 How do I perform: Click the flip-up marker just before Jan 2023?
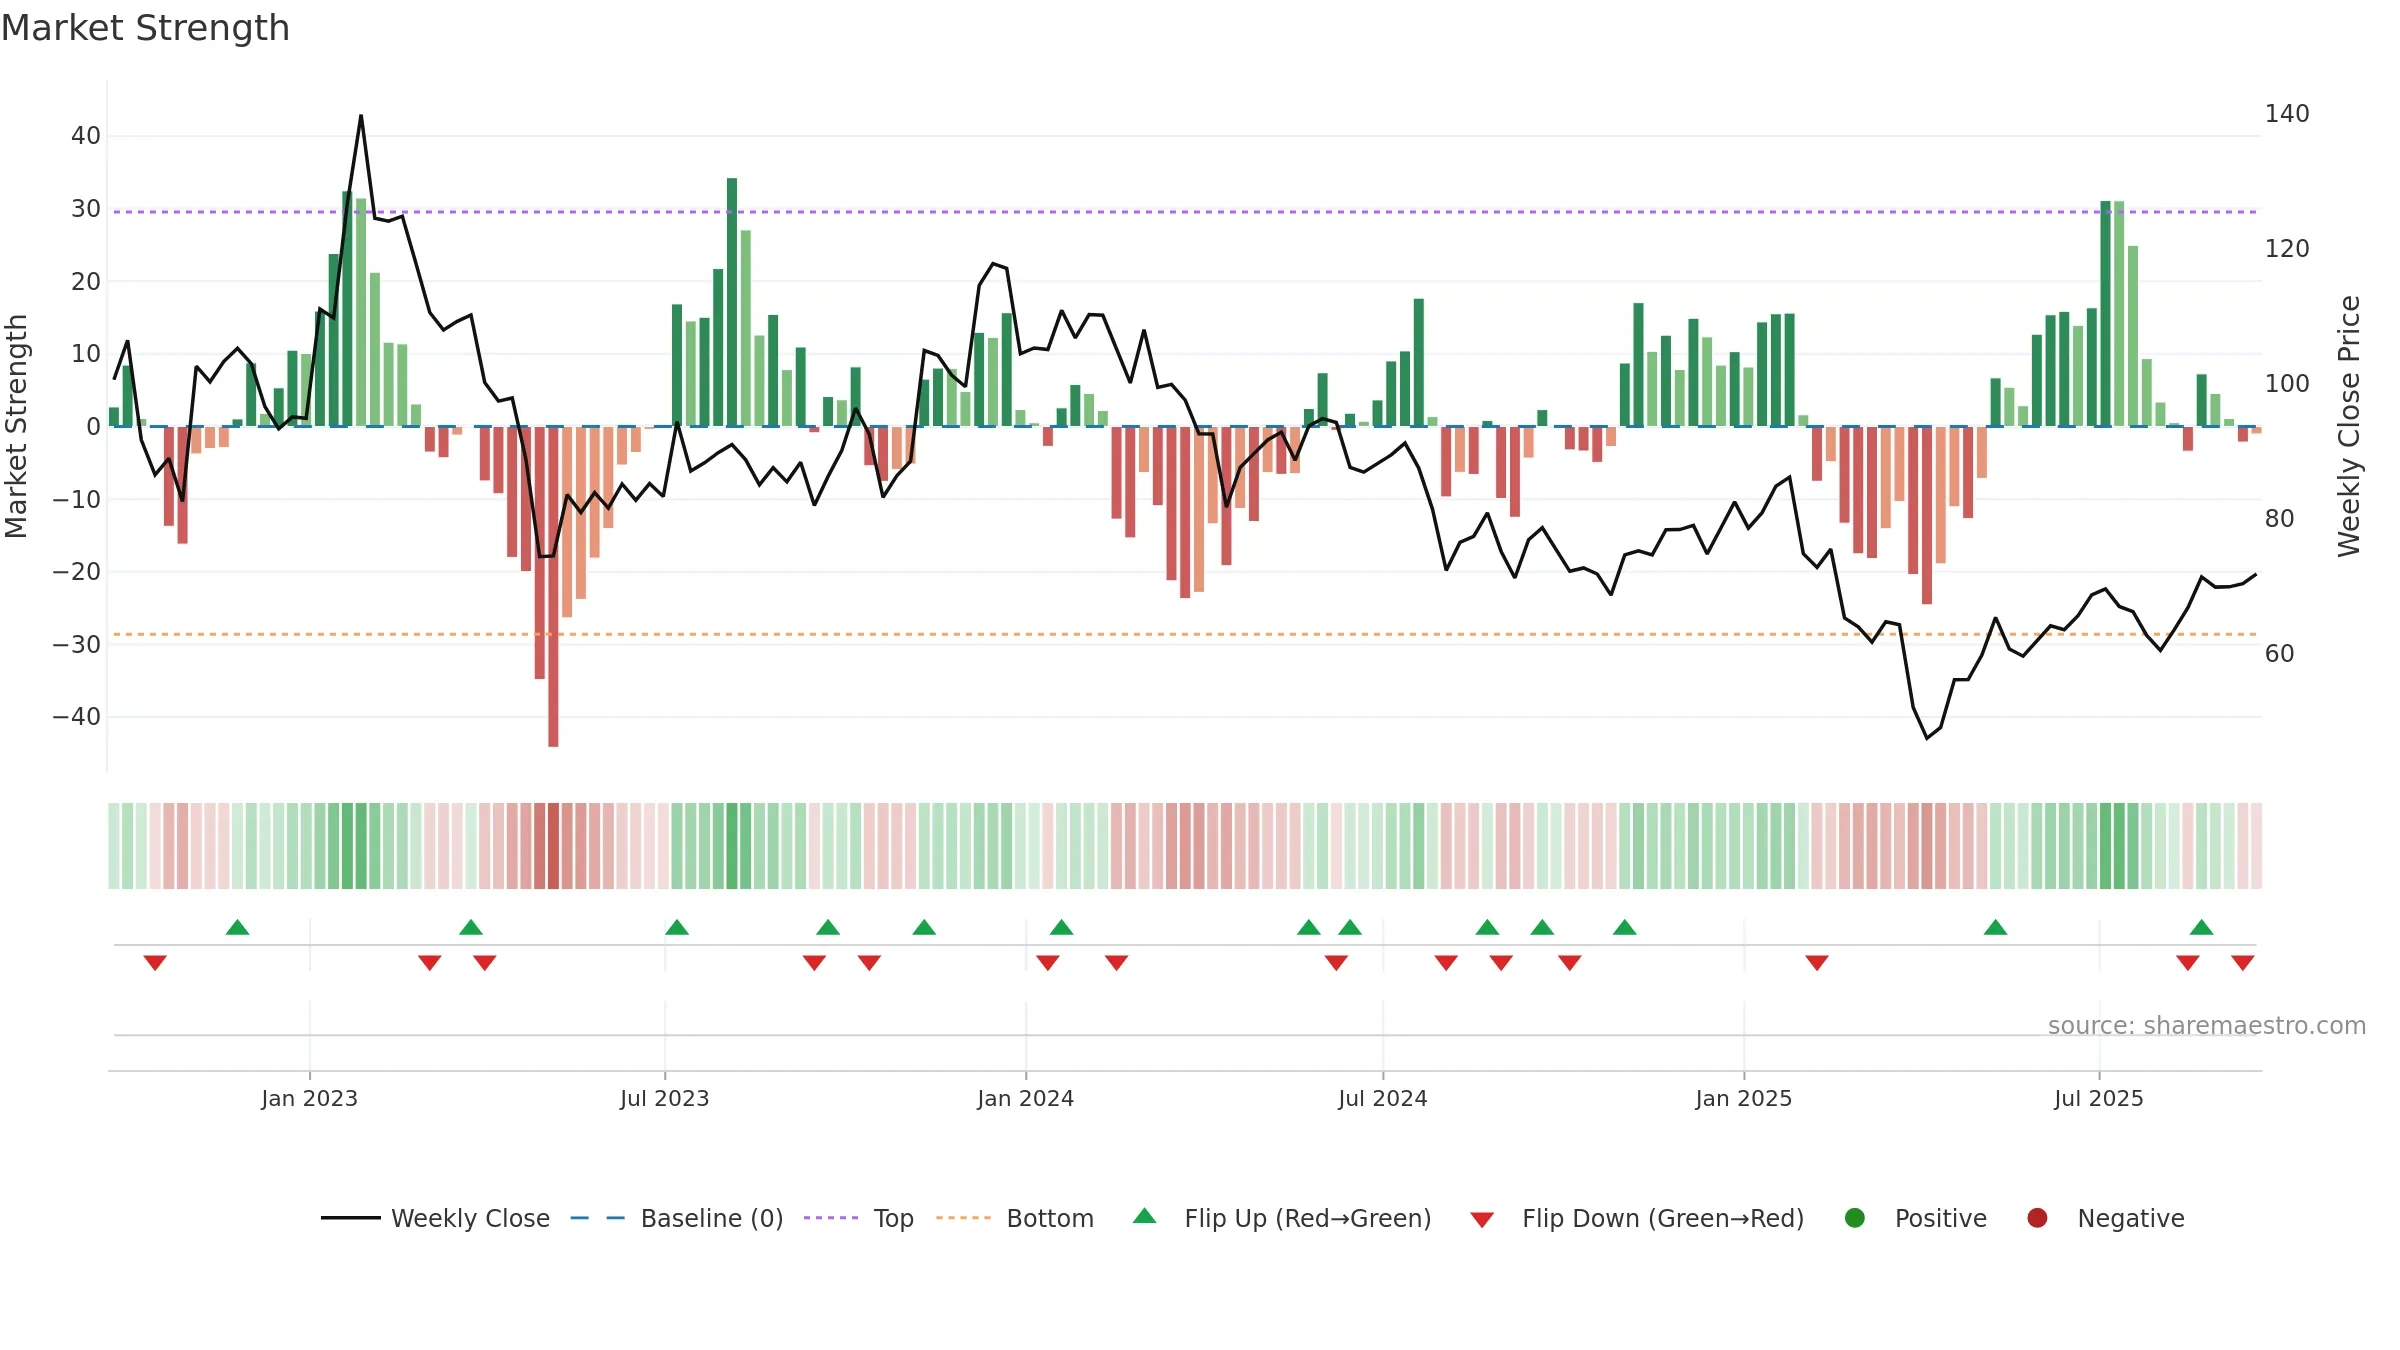click(237, 927)
